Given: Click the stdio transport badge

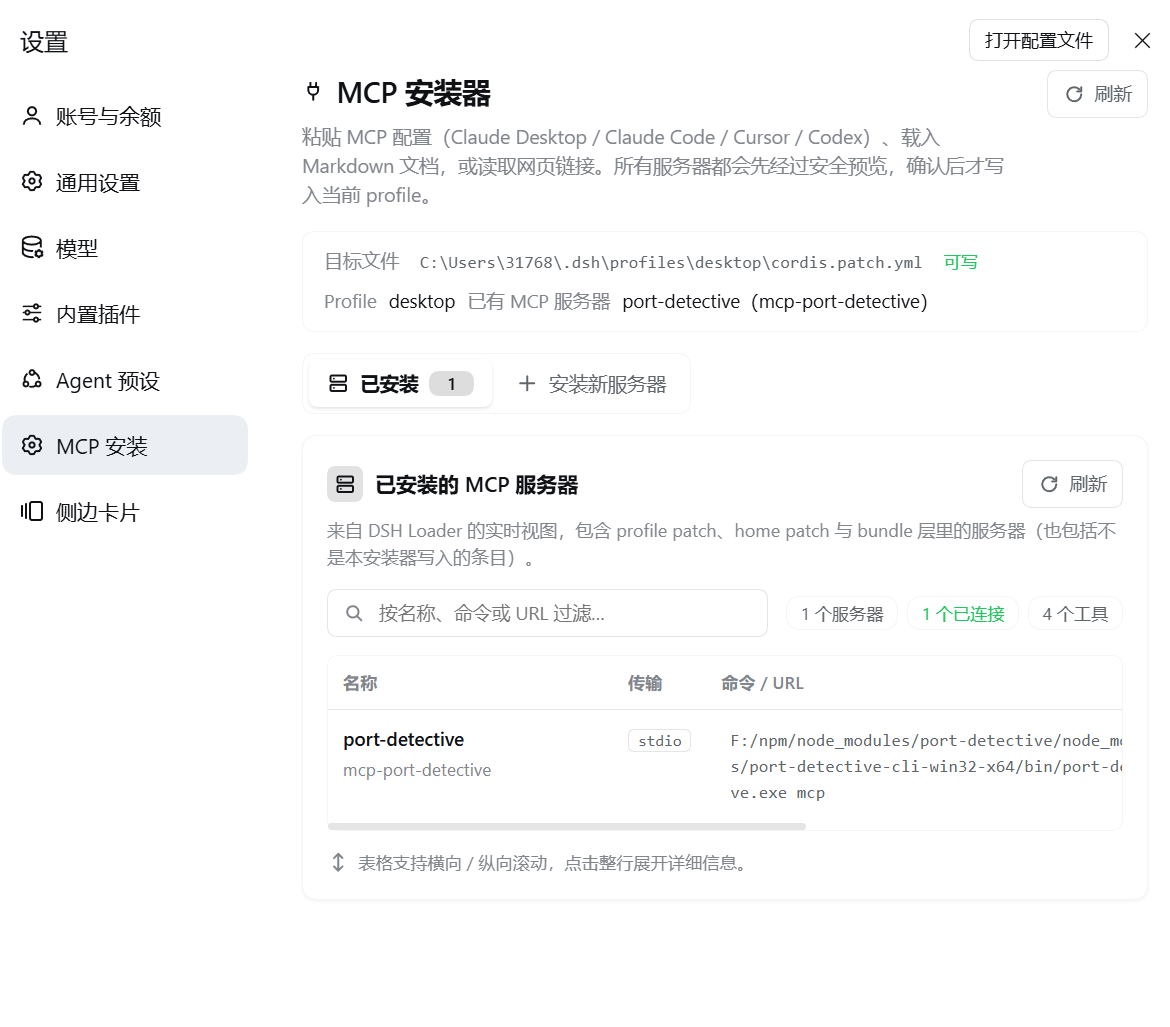Looking at the screenshot, I should coord(660,740).
